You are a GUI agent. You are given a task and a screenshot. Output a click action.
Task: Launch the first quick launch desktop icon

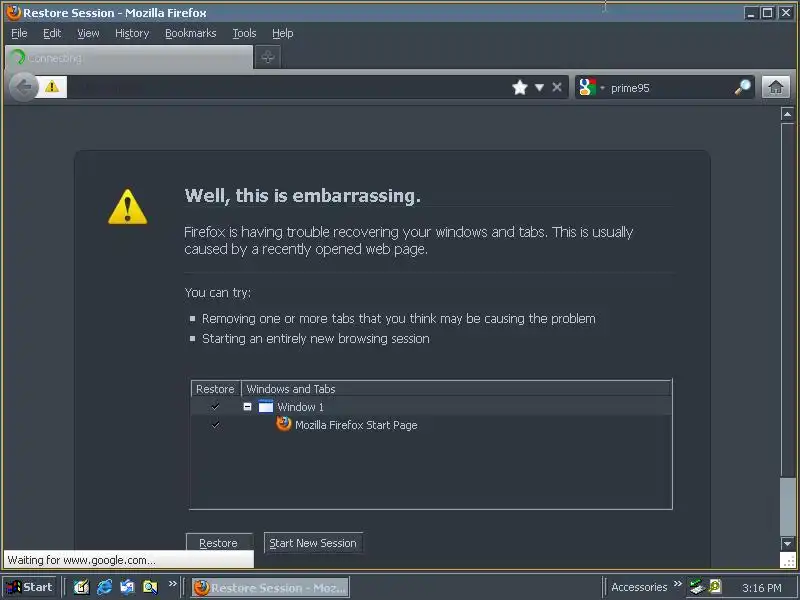[x=81, y=587]
